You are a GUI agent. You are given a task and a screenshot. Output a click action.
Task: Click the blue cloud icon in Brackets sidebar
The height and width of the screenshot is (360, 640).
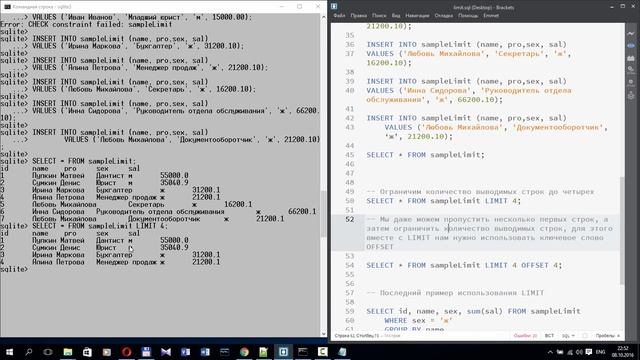pos(631,46)
